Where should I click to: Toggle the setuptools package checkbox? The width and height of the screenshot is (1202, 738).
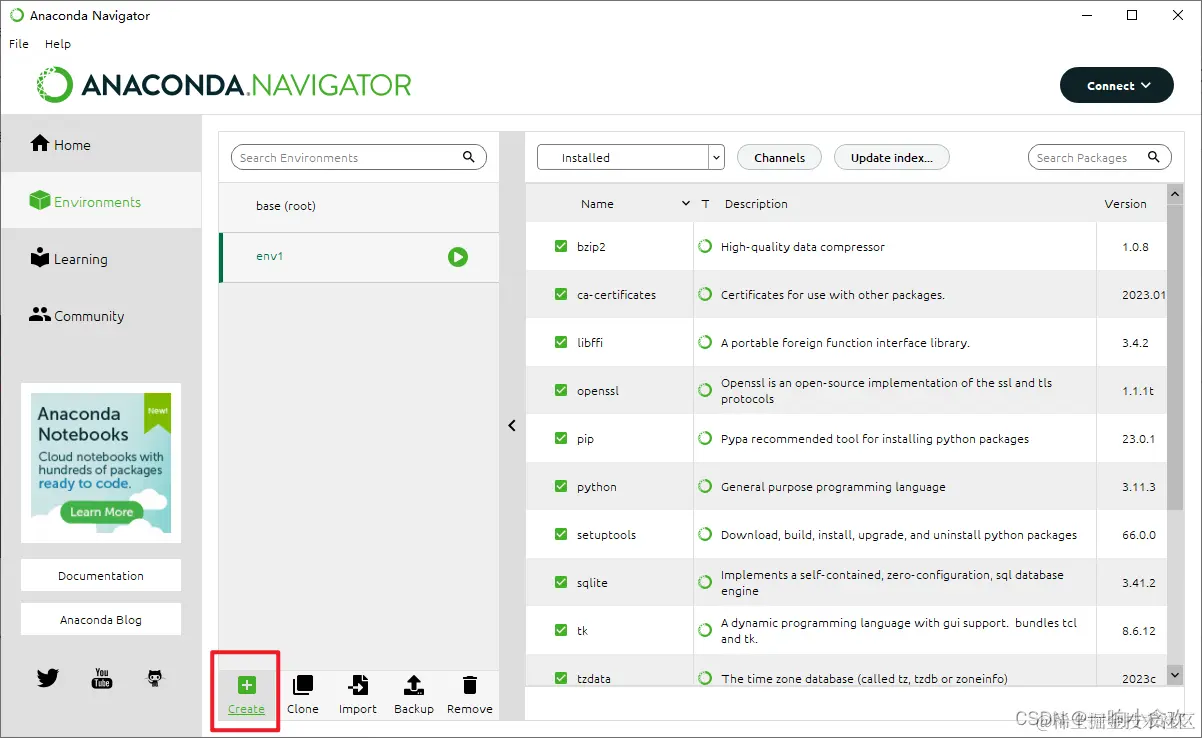561,534
